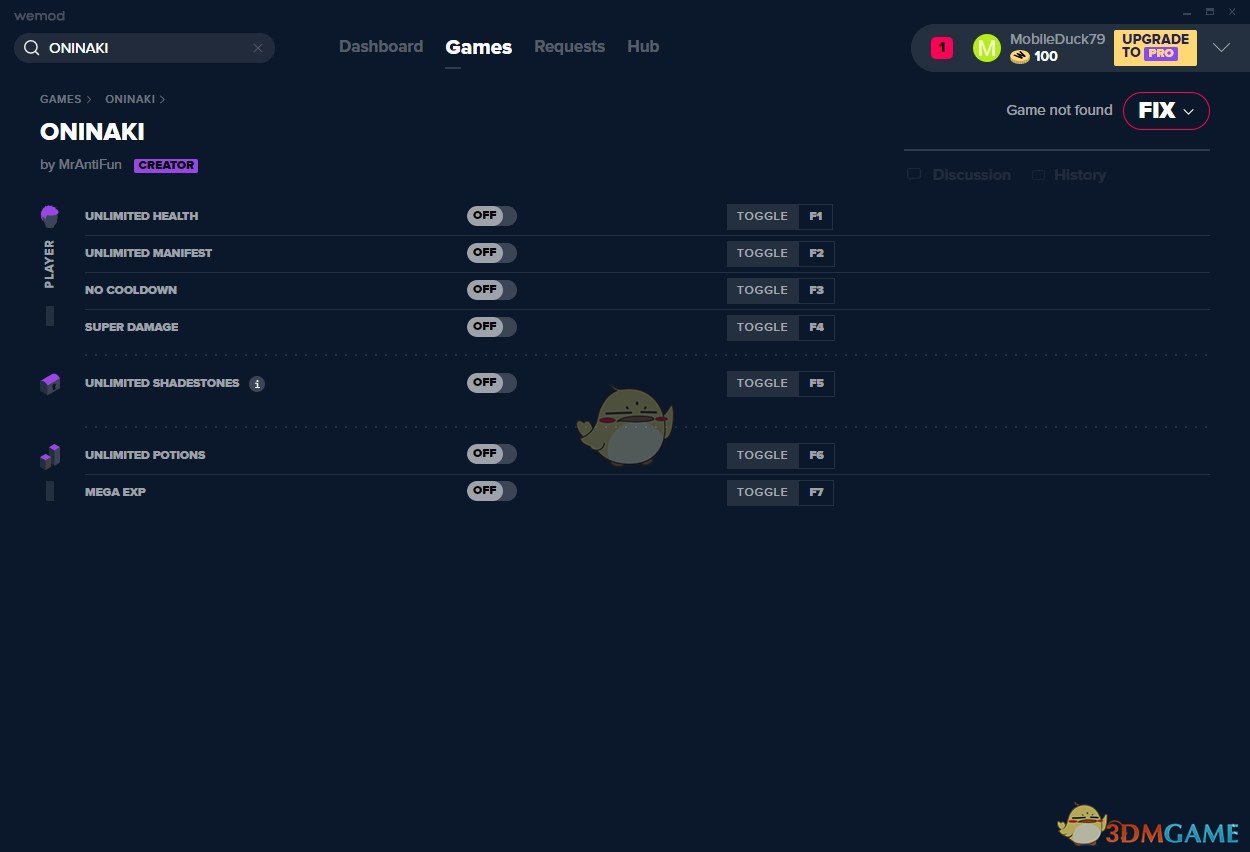Image resolution: width=1250 pixels, height=852 pixels.
Task: Turn on Unlimited Potions switch
Action: click(492, 454)
